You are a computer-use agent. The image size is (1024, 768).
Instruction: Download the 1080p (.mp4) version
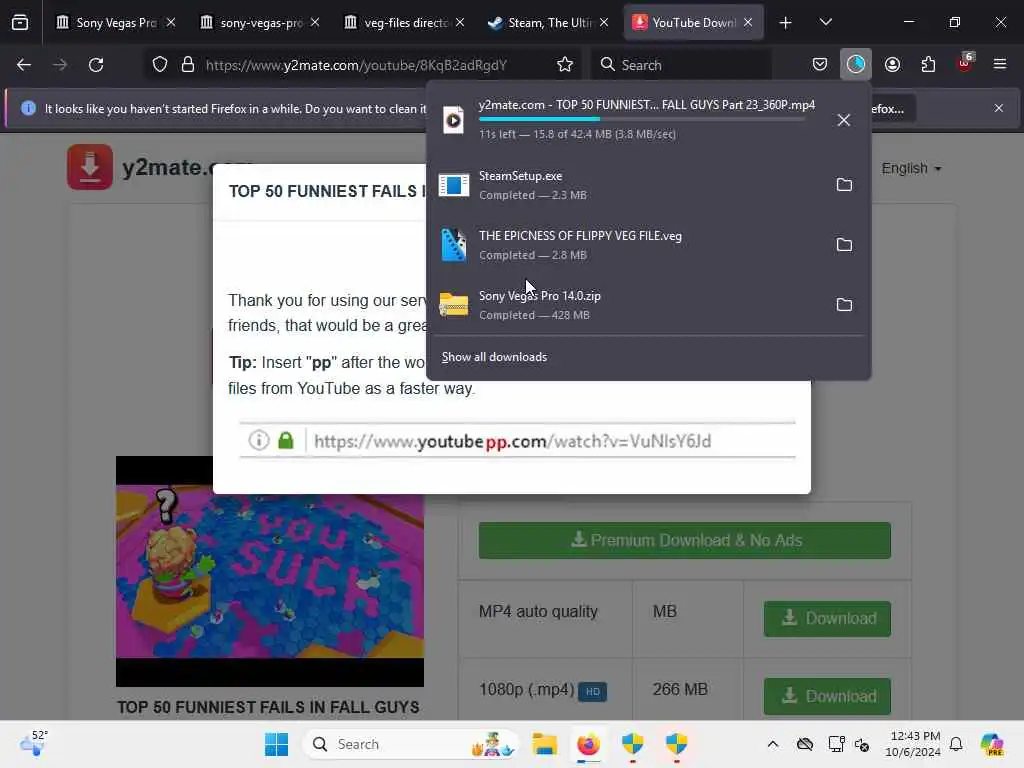(x=827, y=696)
